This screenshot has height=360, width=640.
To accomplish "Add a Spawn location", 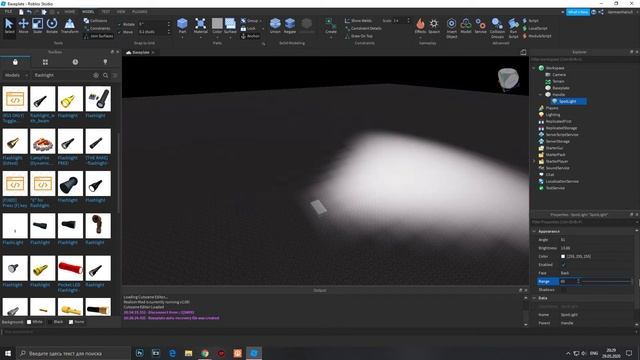I will pos(434,26).
